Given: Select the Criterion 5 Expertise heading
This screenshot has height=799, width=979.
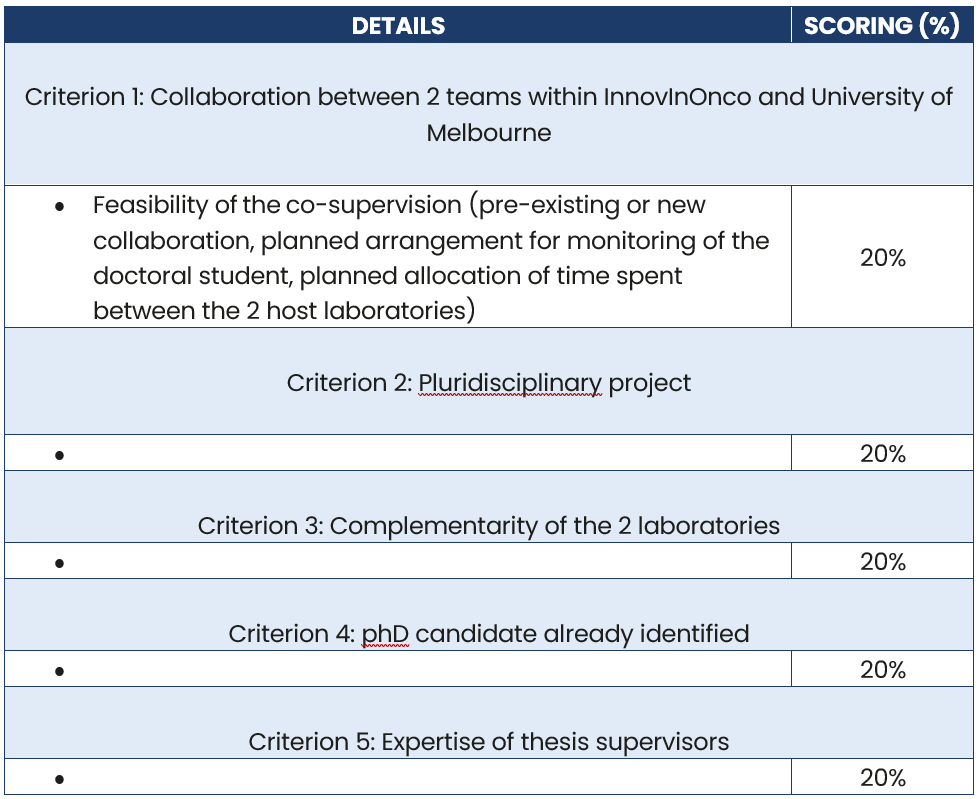Looking at the screenshot, I should pos(488,742).
